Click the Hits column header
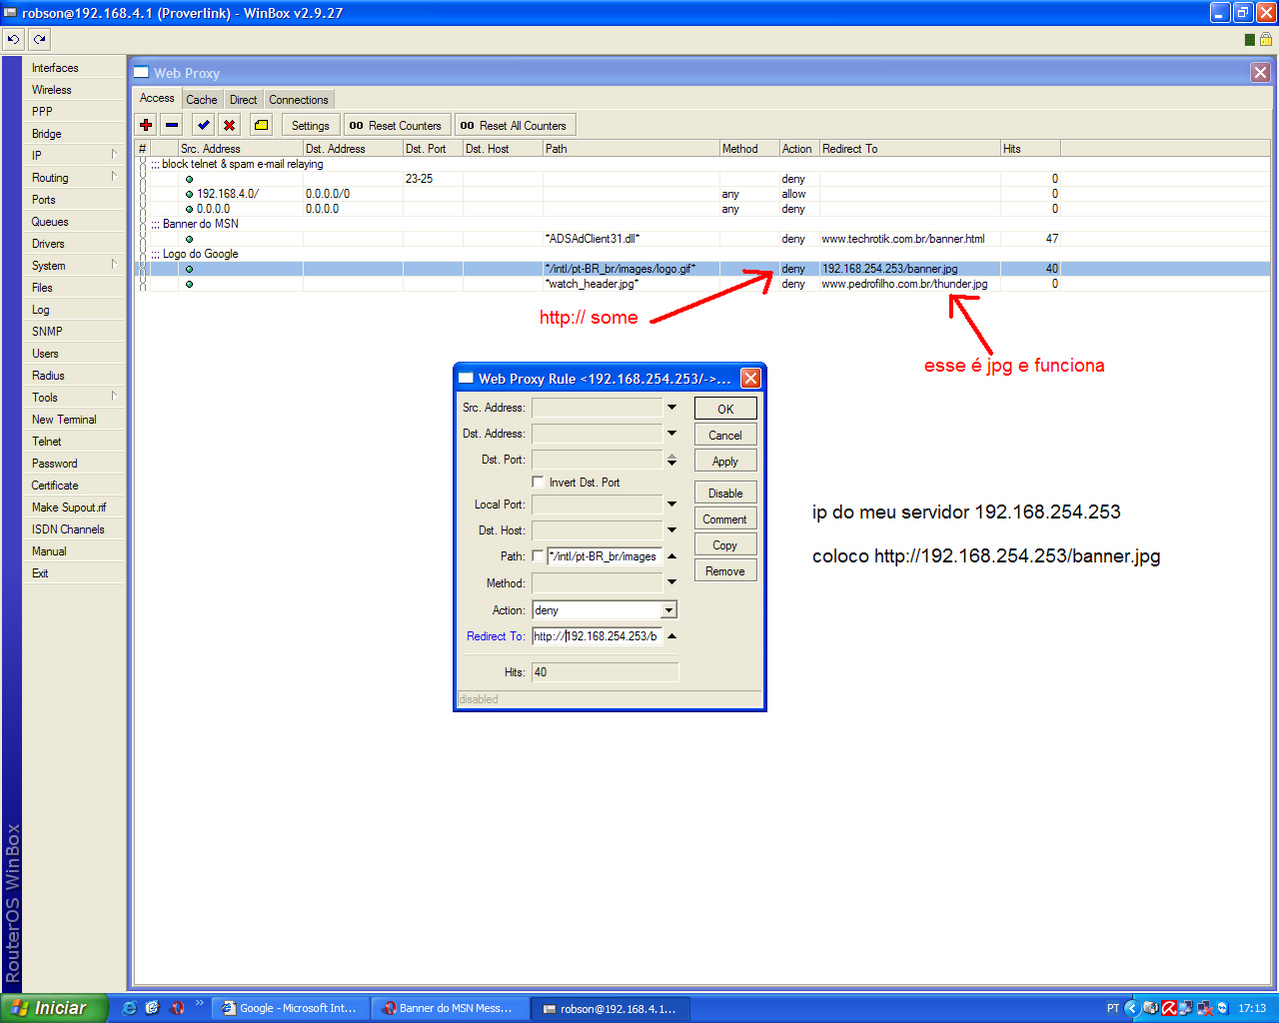 click(1030, 148)
